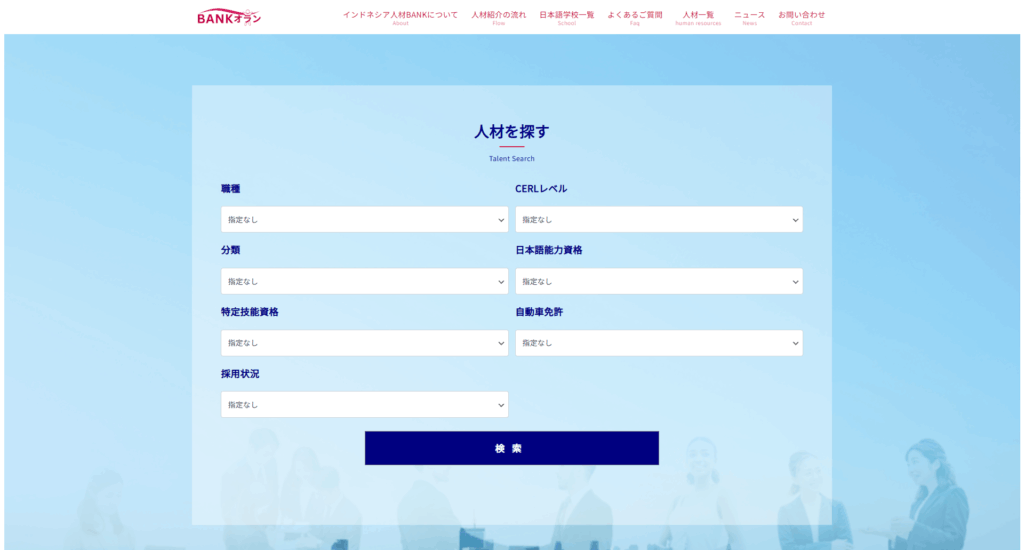The image size is (1024, 550).
Task: Open the CERLレベル dropdown
Action: (x=658, y=219)
